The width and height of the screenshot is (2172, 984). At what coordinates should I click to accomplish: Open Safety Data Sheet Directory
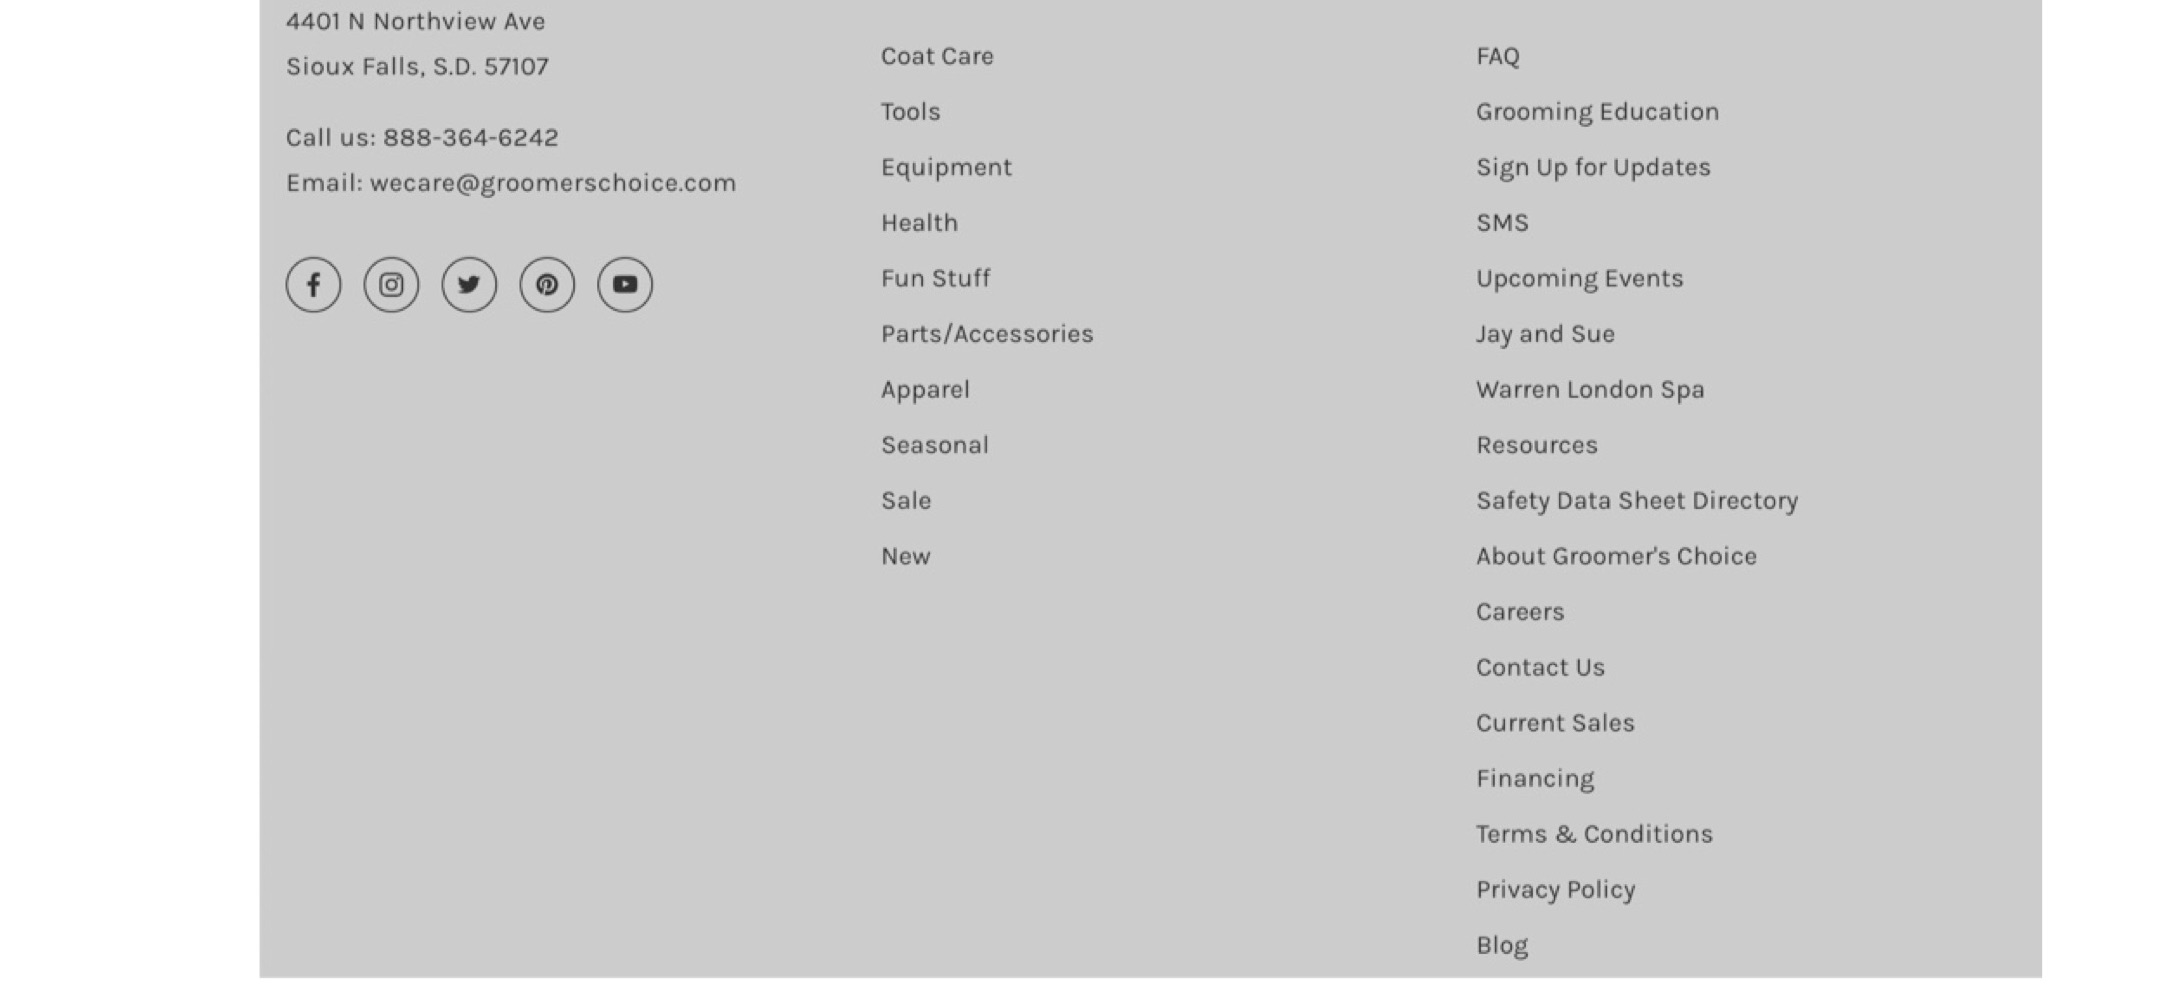[x=1637, y=500]
